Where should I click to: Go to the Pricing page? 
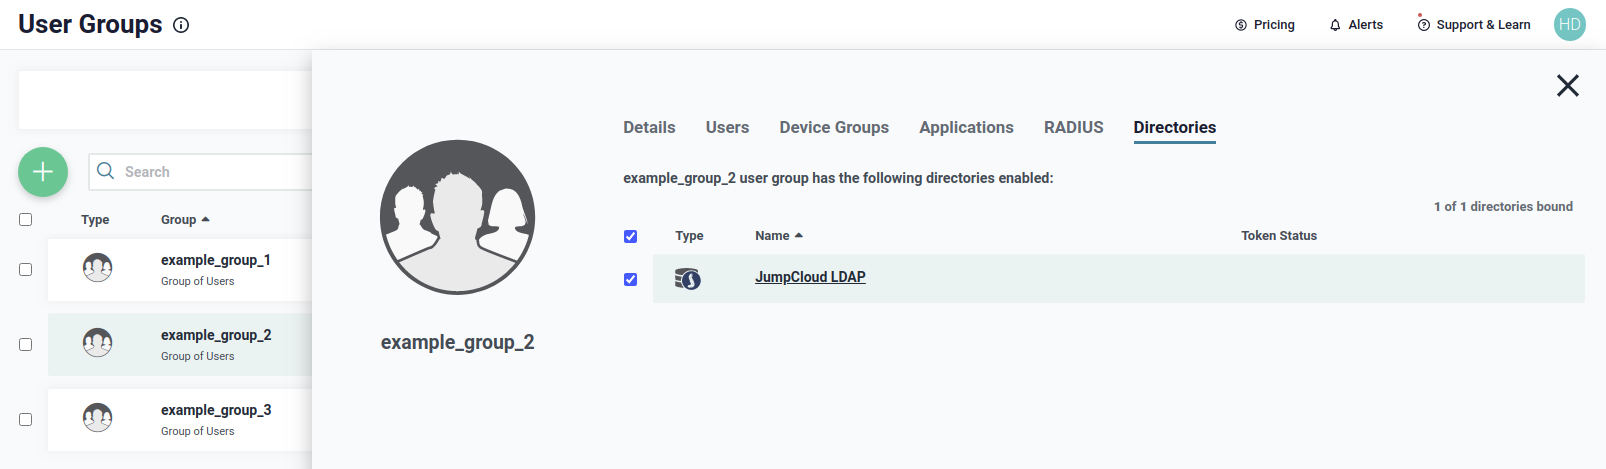point(1265,25)
